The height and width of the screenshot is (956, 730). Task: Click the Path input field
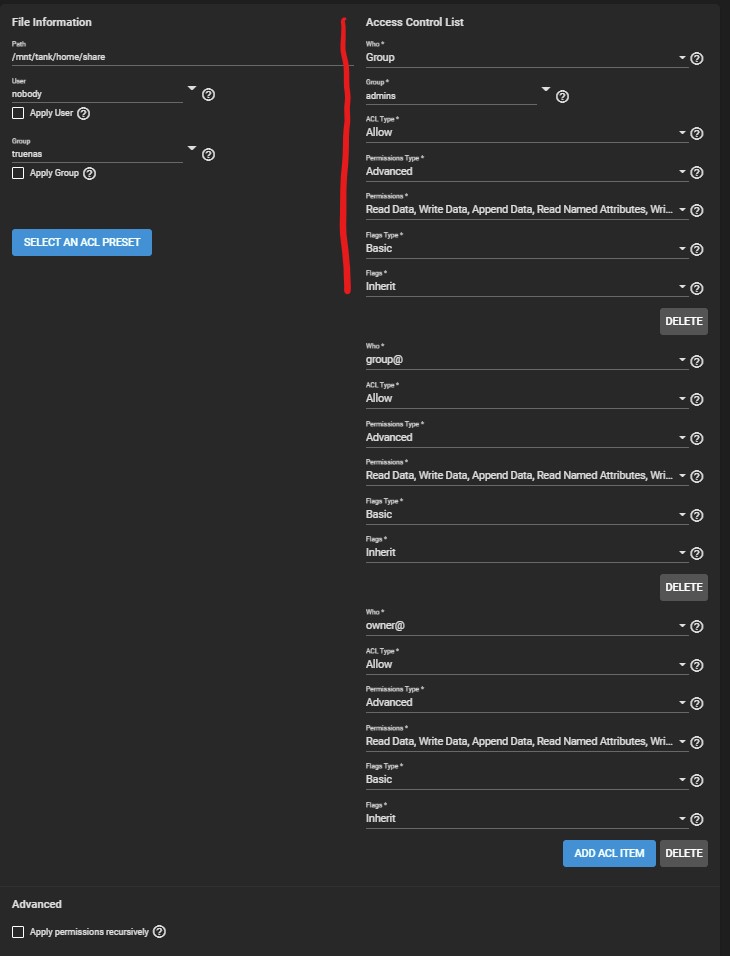(x=175, y=57)
